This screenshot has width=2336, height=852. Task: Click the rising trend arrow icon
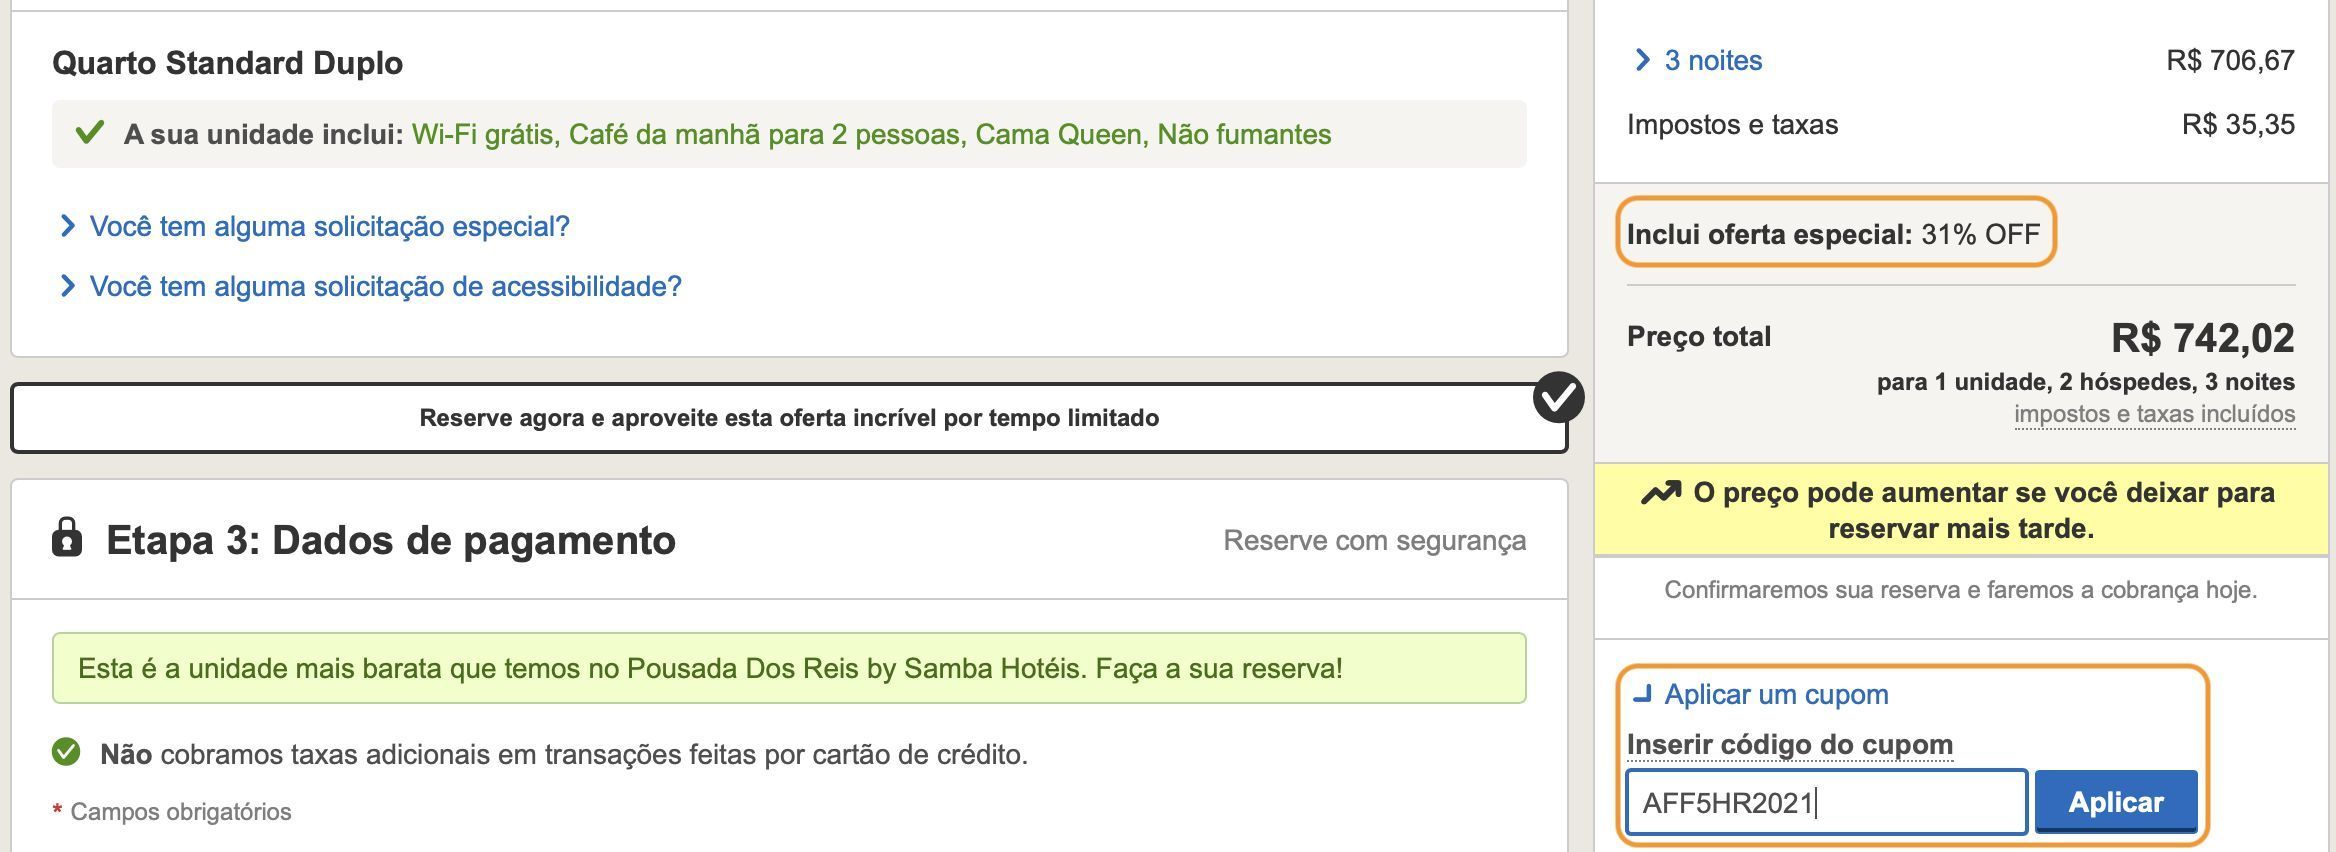[1661, 493]
